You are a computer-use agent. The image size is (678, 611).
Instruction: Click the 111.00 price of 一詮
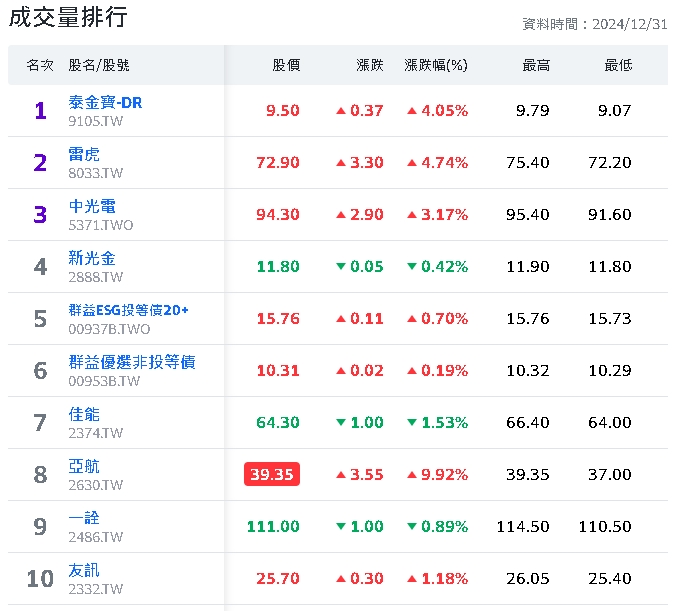coord(273,526)
